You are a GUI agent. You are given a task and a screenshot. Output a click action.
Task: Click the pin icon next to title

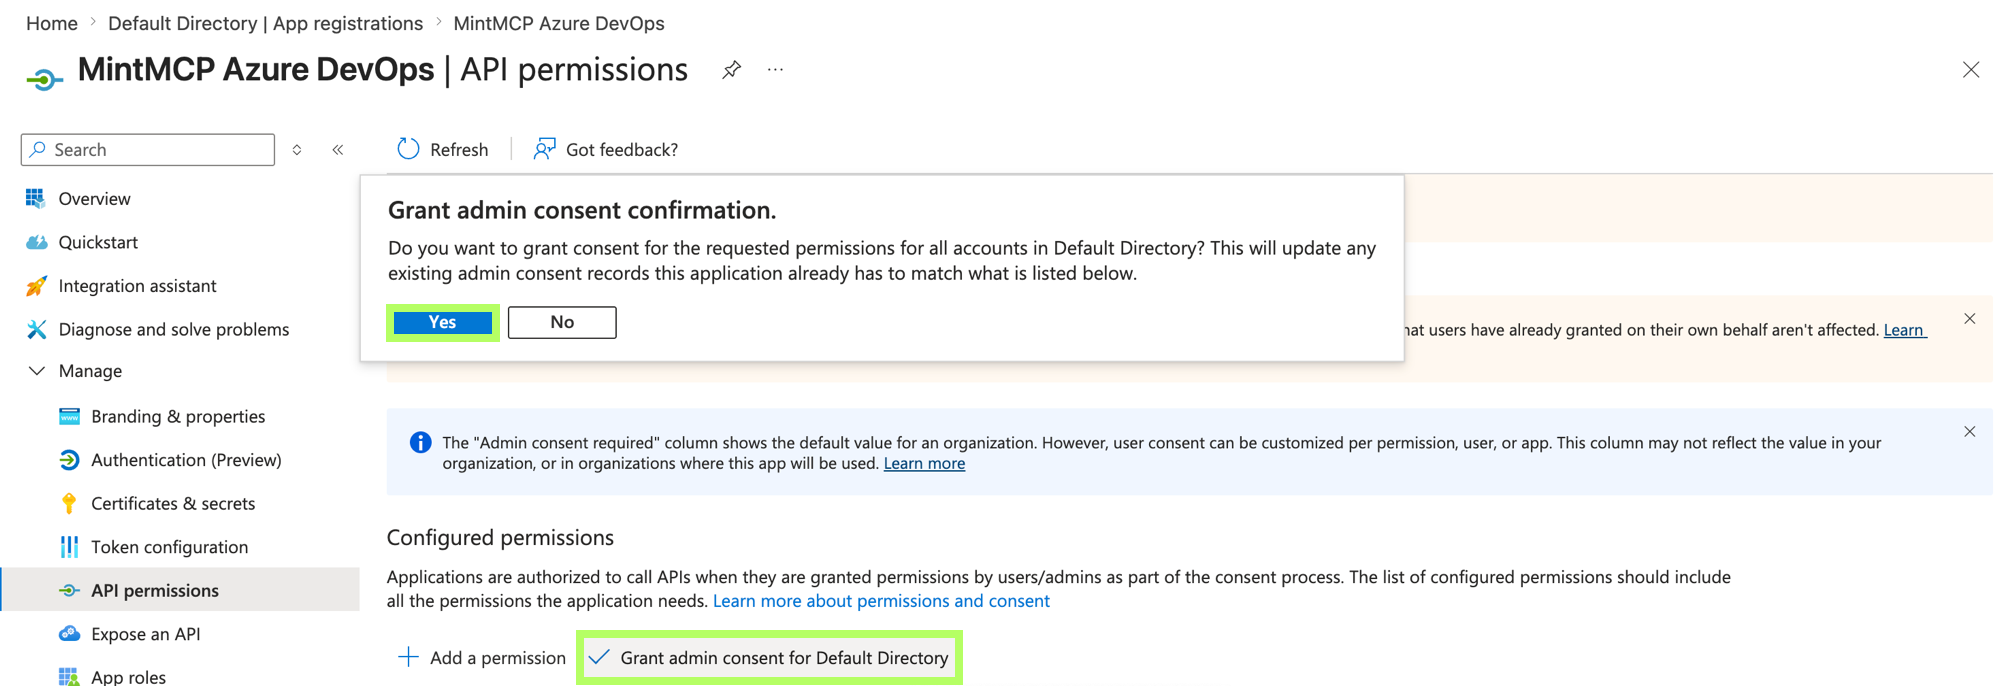(x=732, y=70)
